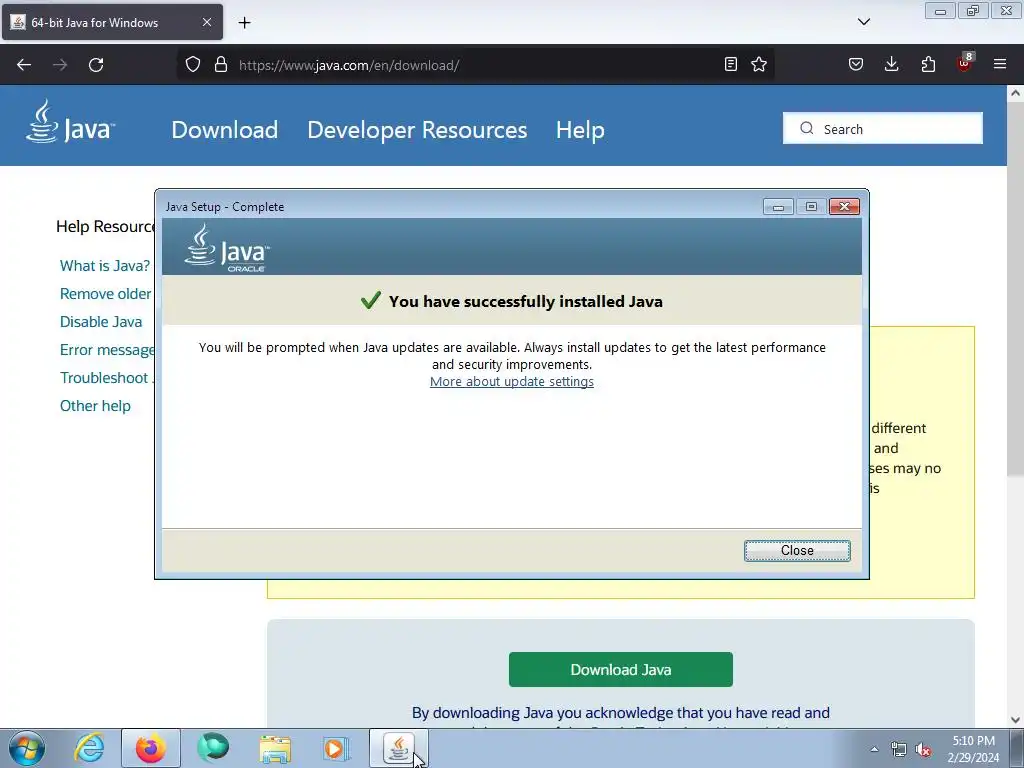Image resolution: width=1024 pixels, height=768 pixels.
Task: Reload the page with refresh icon
Action: click(96, 65)
